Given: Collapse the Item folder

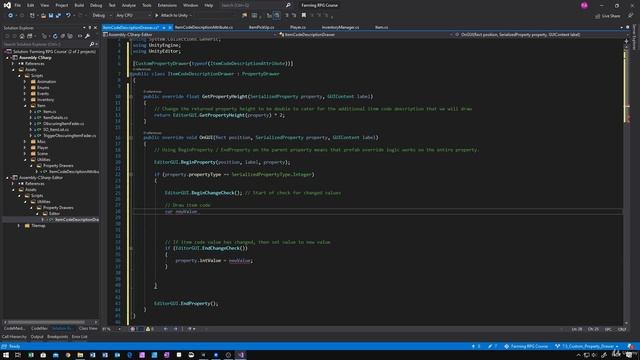Looking at the screenshot, I should coord(25,106).
